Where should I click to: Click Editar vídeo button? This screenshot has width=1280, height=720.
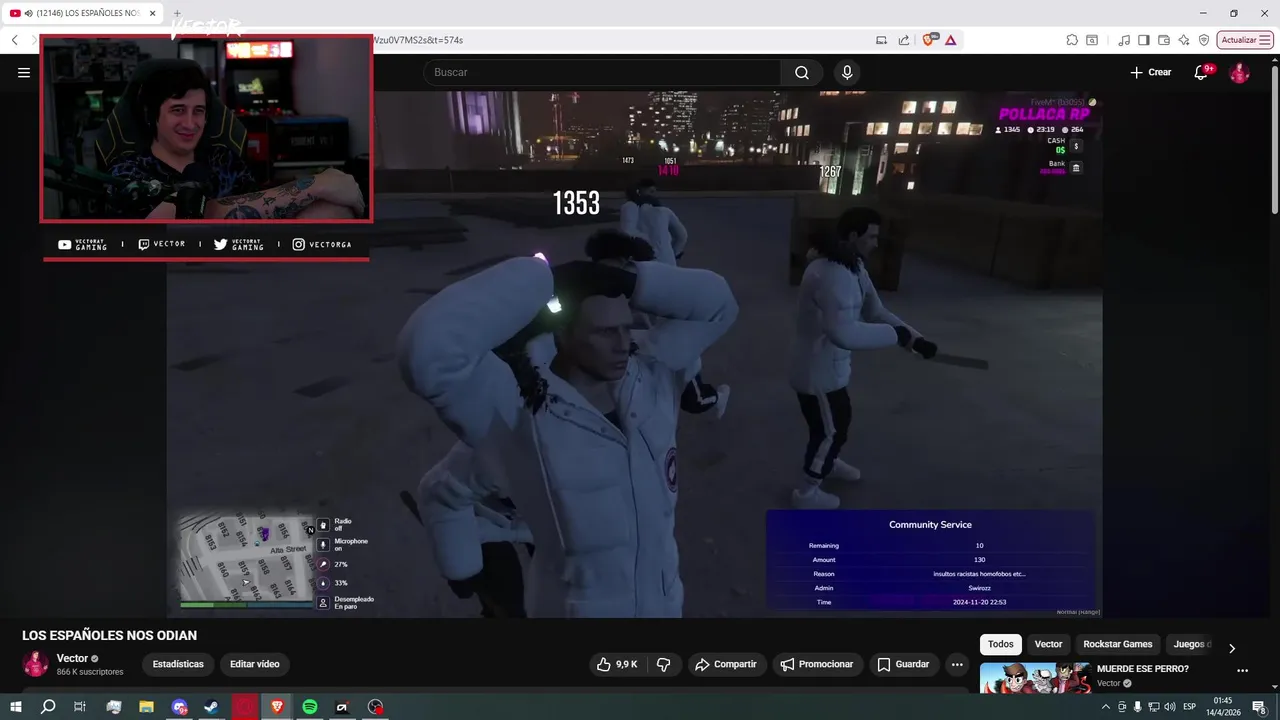pos(255,664)
